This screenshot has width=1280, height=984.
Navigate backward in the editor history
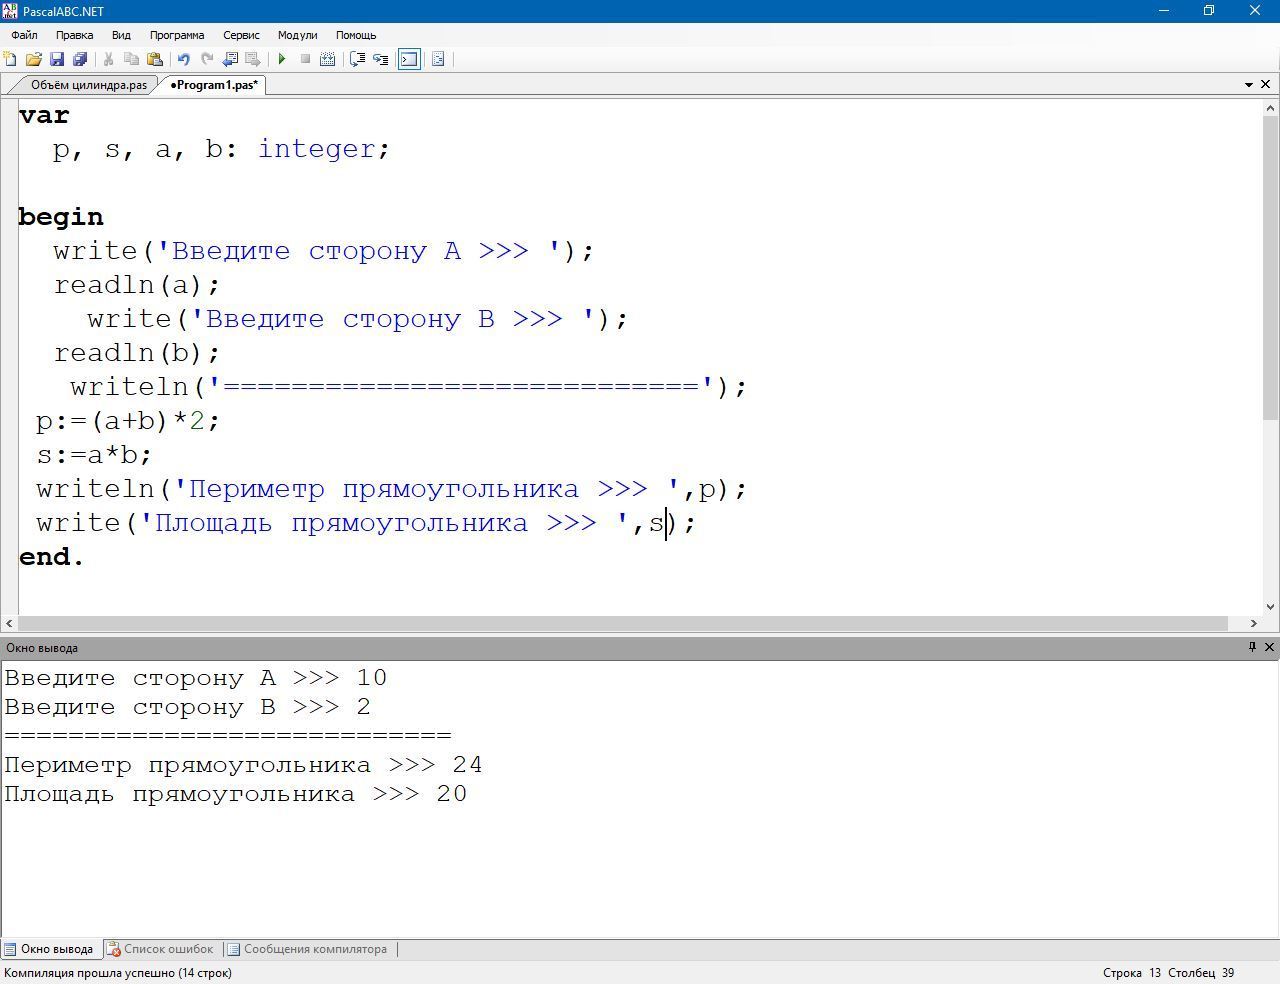[x=230, y=59]
